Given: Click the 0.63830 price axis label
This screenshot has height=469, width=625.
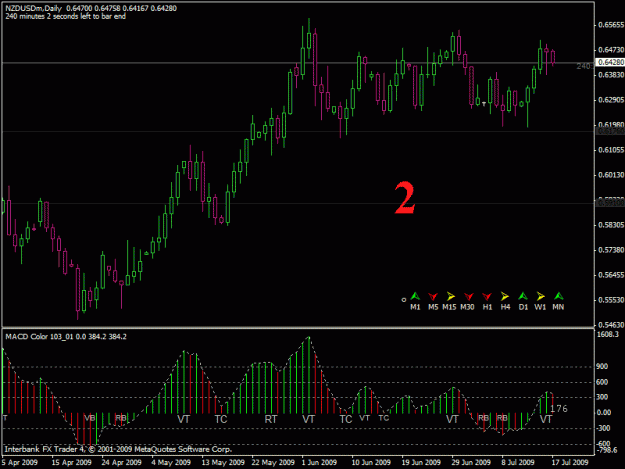Looking at the screenshot, I should [611, 75].
